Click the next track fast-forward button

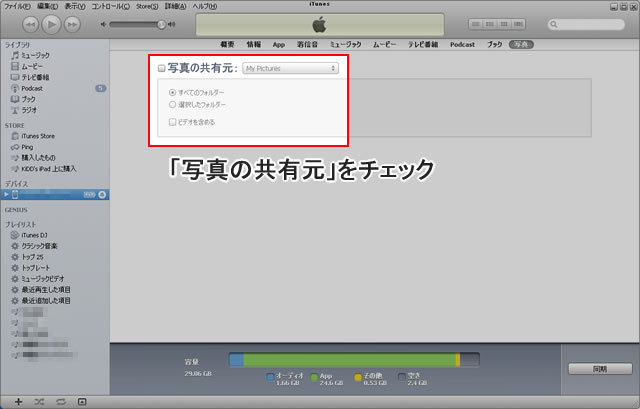72,24
